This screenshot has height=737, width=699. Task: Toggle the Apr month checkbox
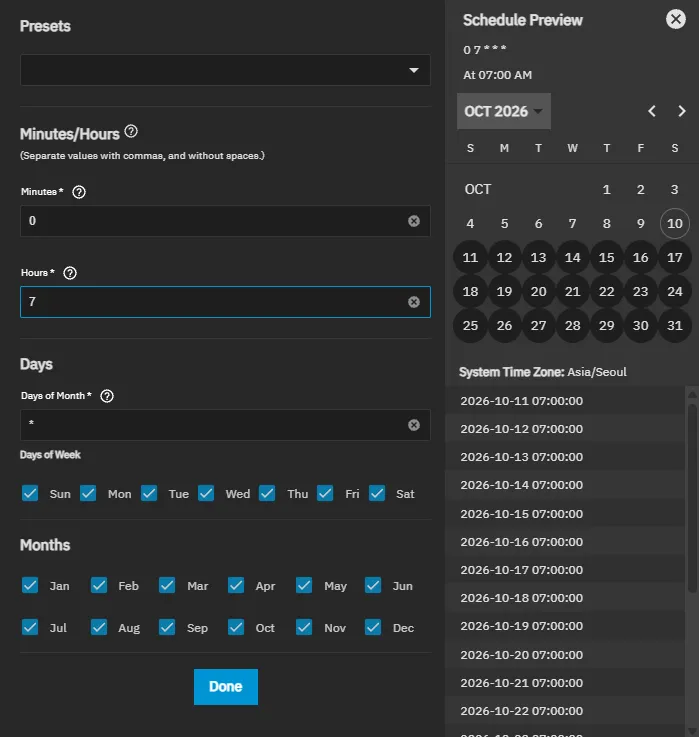(x=236, y=585)
